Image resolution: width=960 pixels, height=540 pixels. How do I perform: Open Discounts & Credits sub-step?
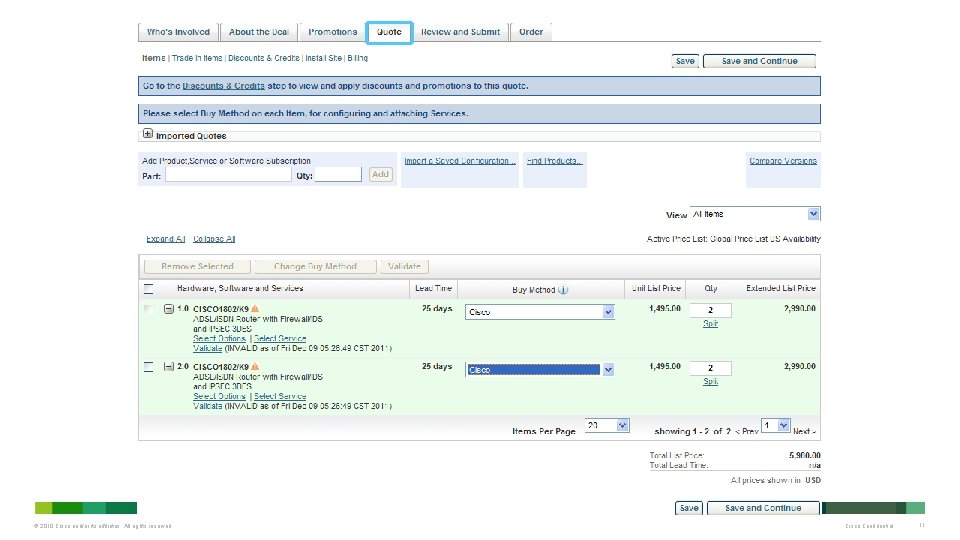(264, 58)
